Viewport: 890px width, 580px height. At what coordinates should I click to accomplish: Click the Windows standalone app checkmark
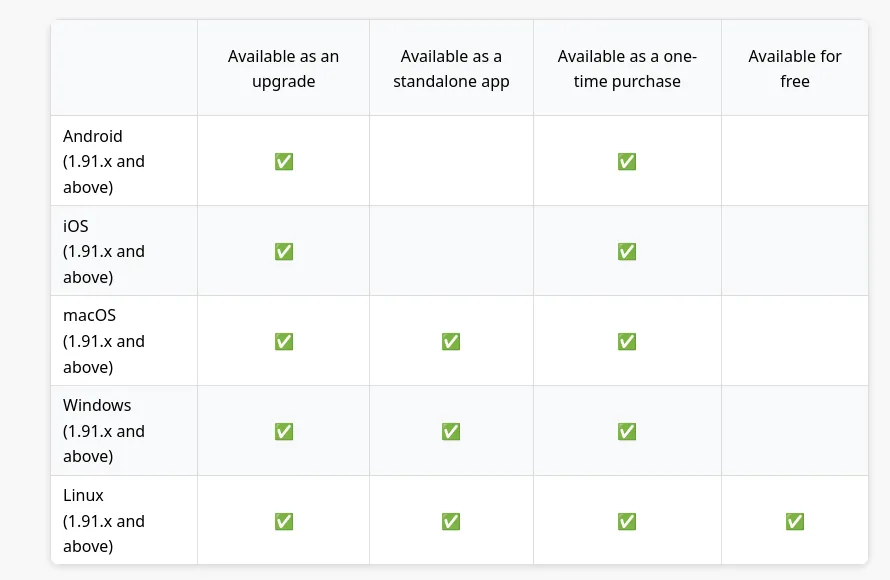click(x=451, y=431)
